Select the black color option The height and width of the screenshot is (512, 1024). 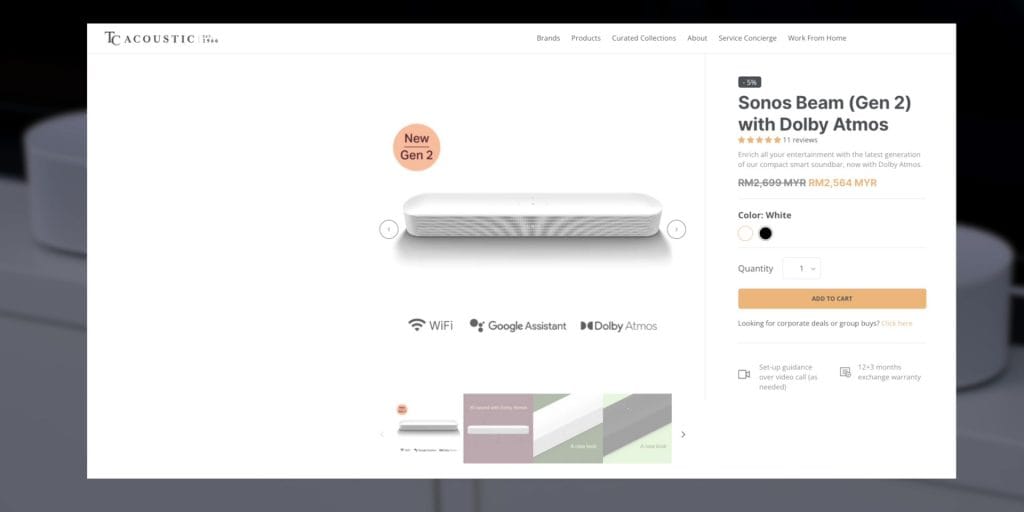(x=765, y=233)
